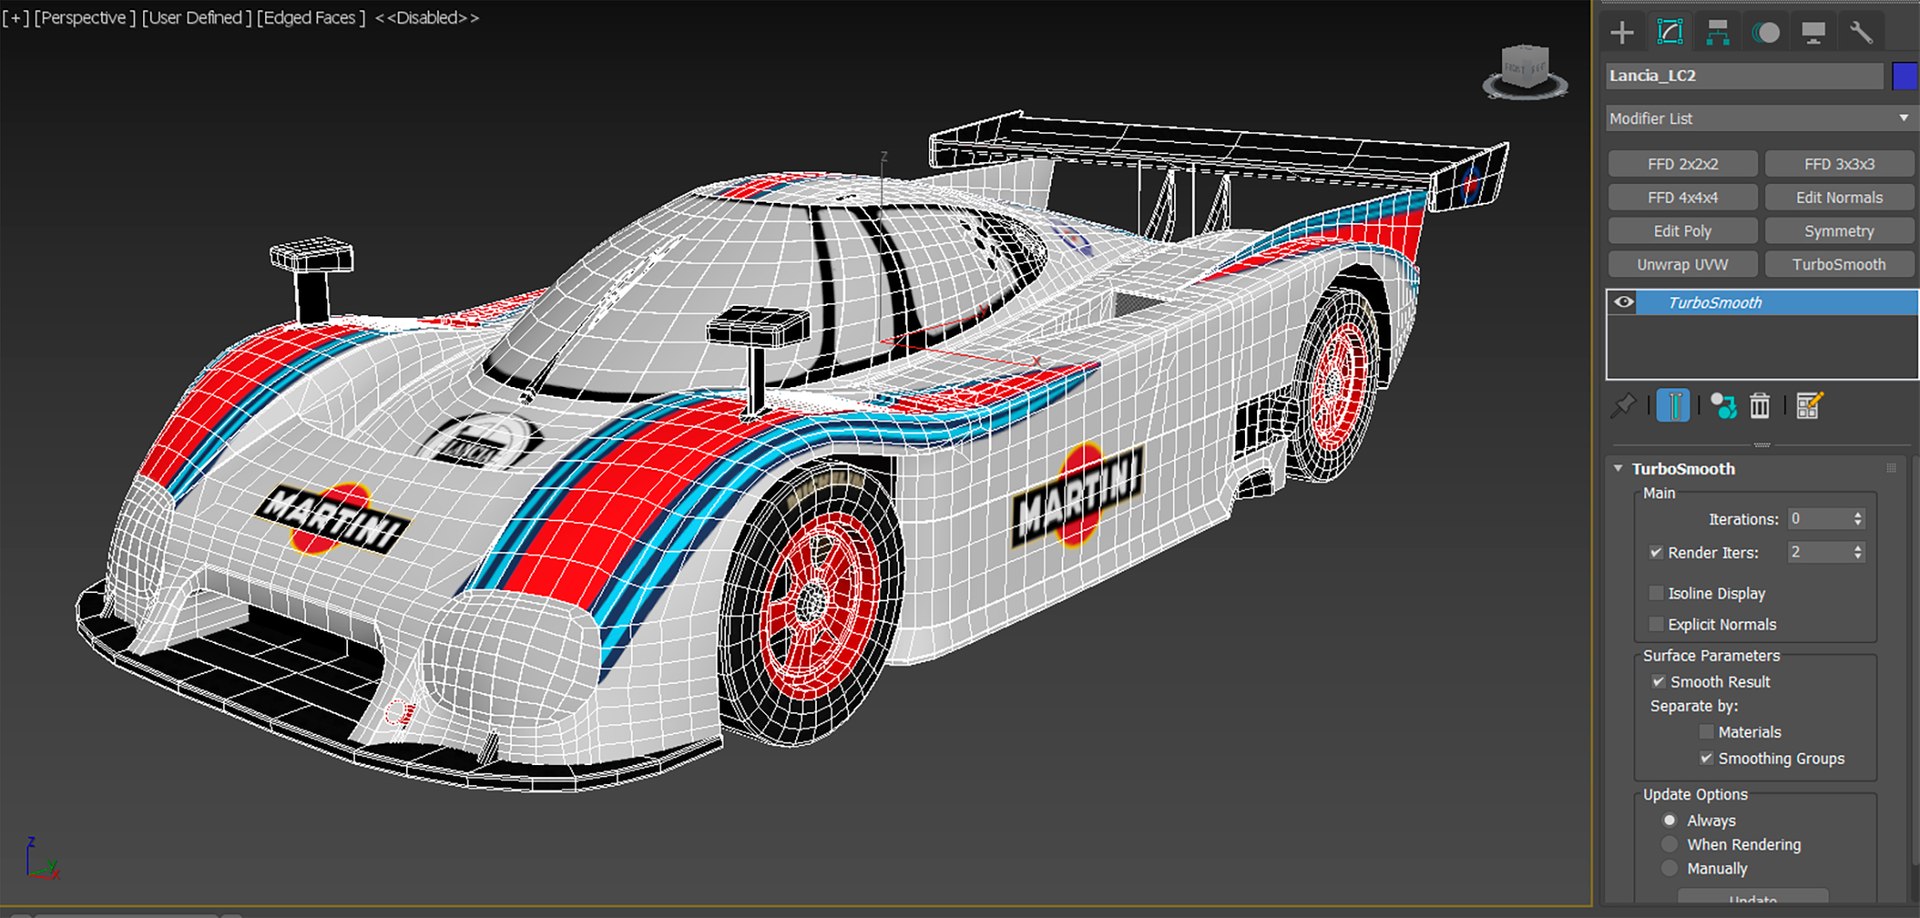Open the Perspective viewport label menu
The image size is (1920, 918).
pos(85,18)
